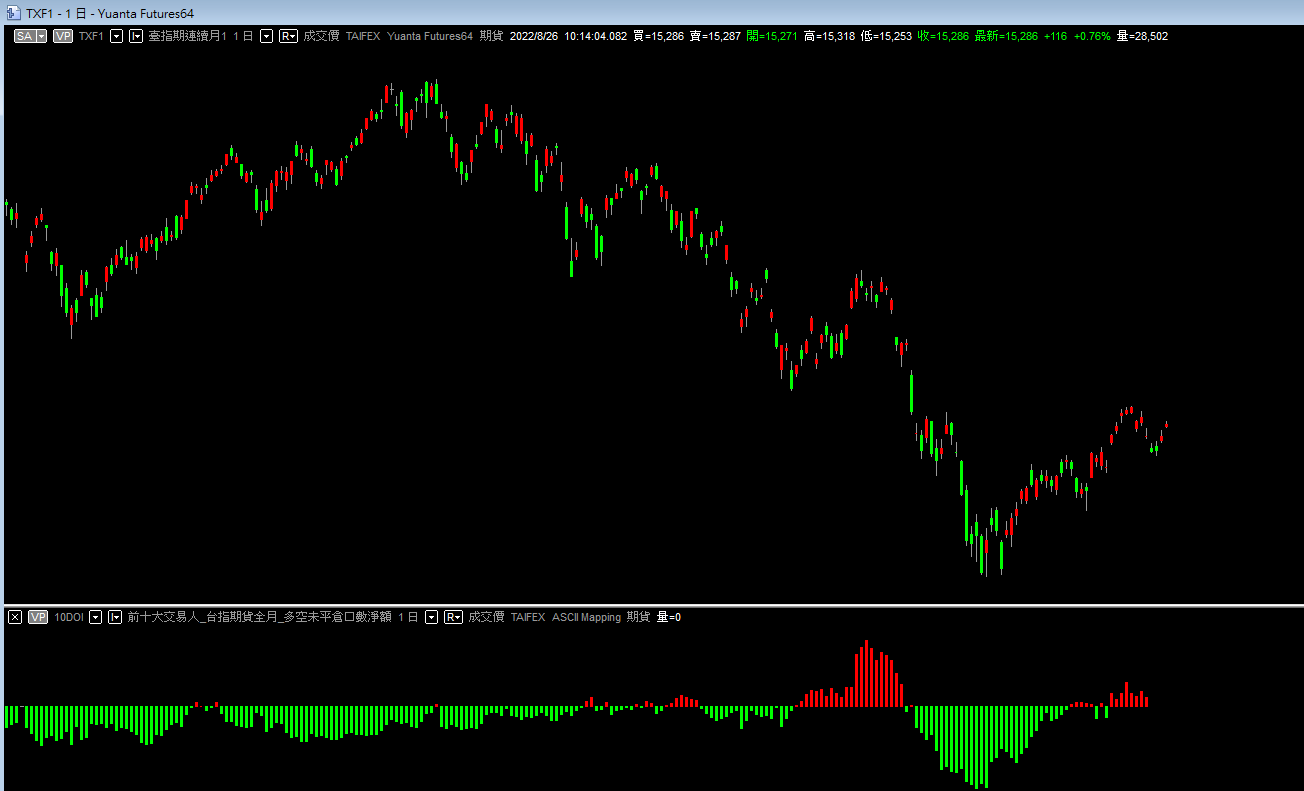This screenshot has height=791, width=1304.
Task: Click the ASCII Mapping label
Action: point(586,617)
